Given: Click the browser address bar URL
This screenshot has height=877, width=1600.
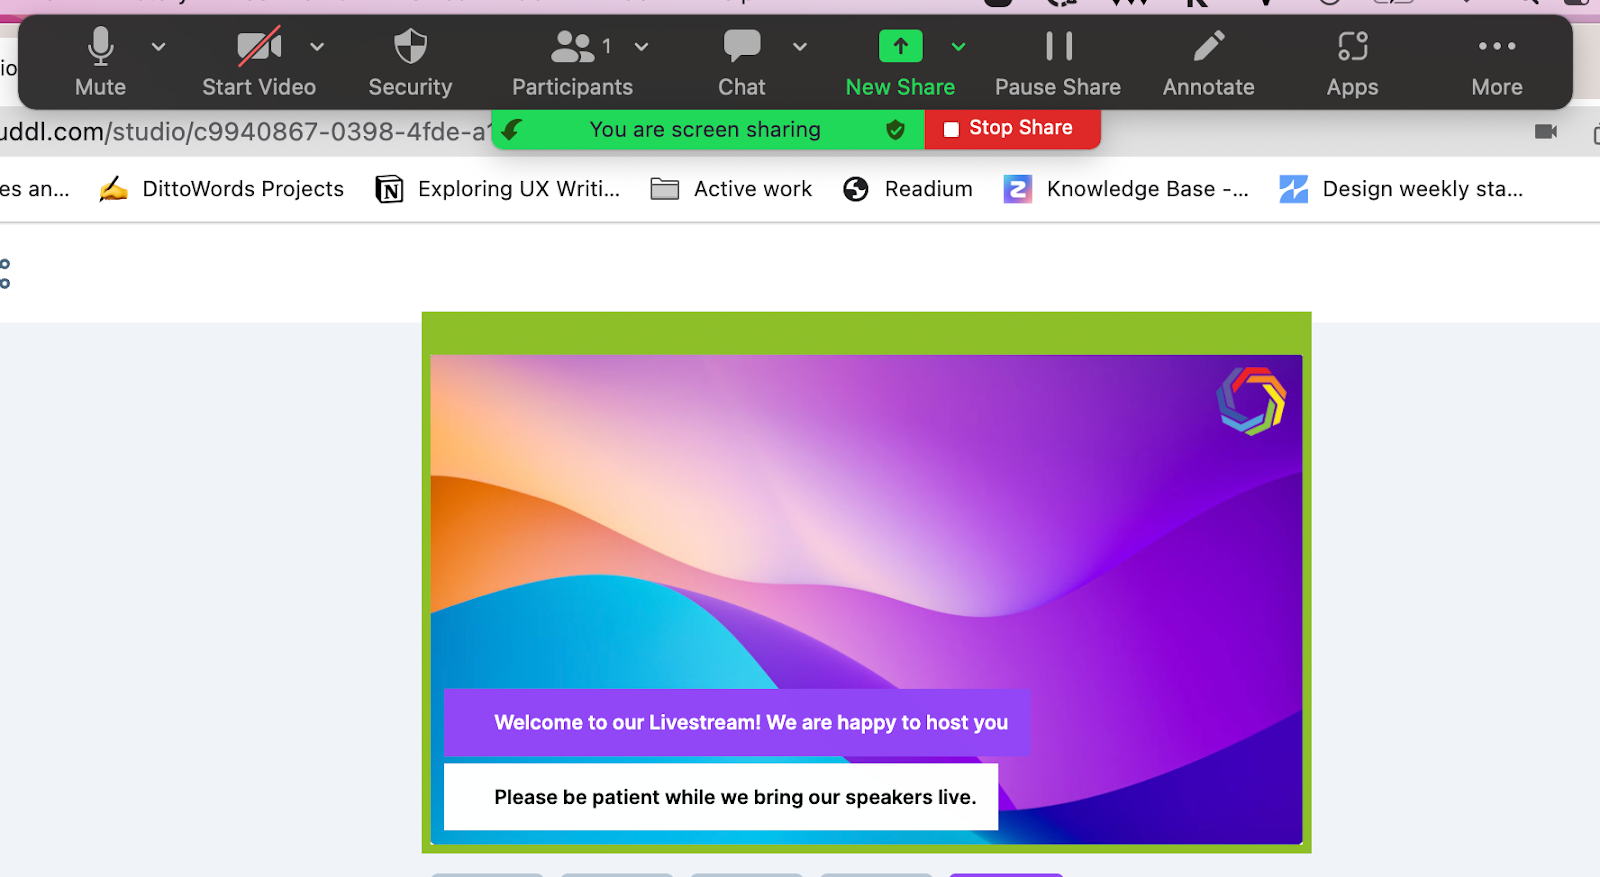Looking at the screenshot, I should click(245, 132).
